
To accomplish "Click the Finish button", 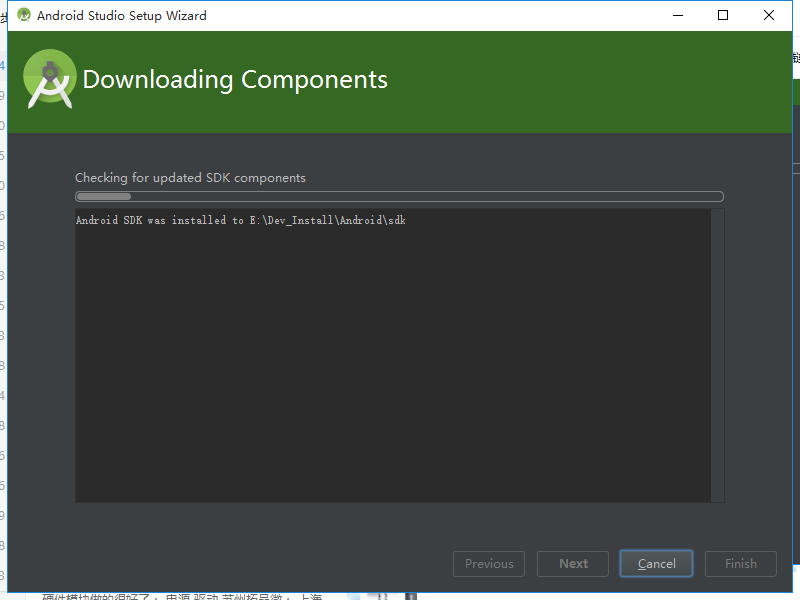I will pos(741,564).
